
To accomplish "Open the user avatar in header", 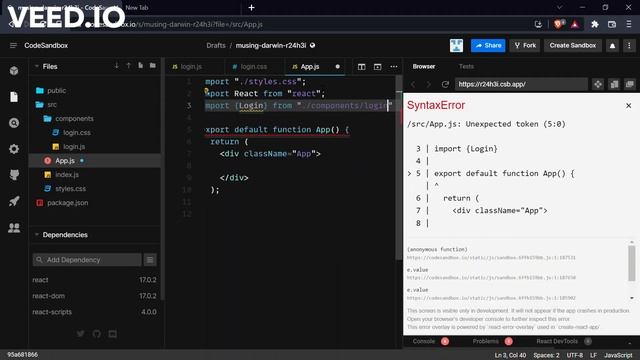I will [456, 46].
